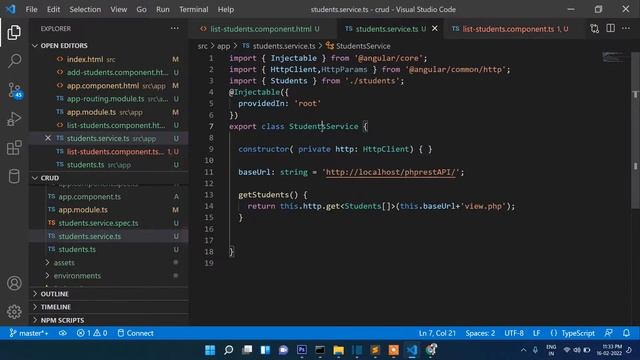This screenshot has width=640, height=360.
Task: Follow the localhost phprestAPI URL link
Action: (x=391, y=172)
